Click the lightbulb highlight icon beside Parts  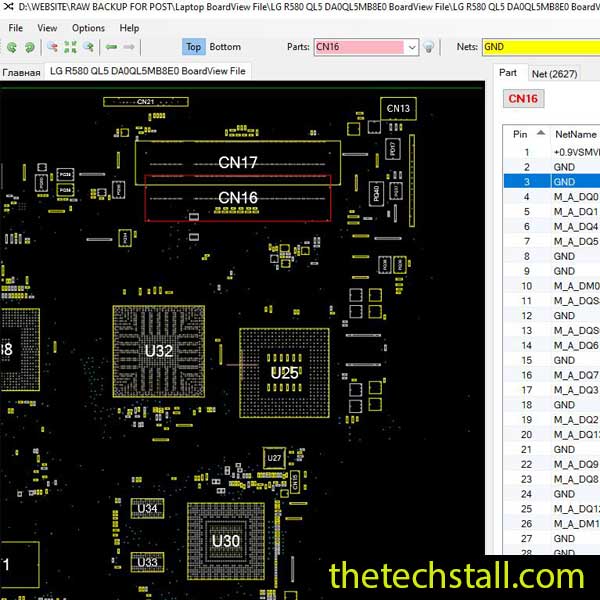429,47
